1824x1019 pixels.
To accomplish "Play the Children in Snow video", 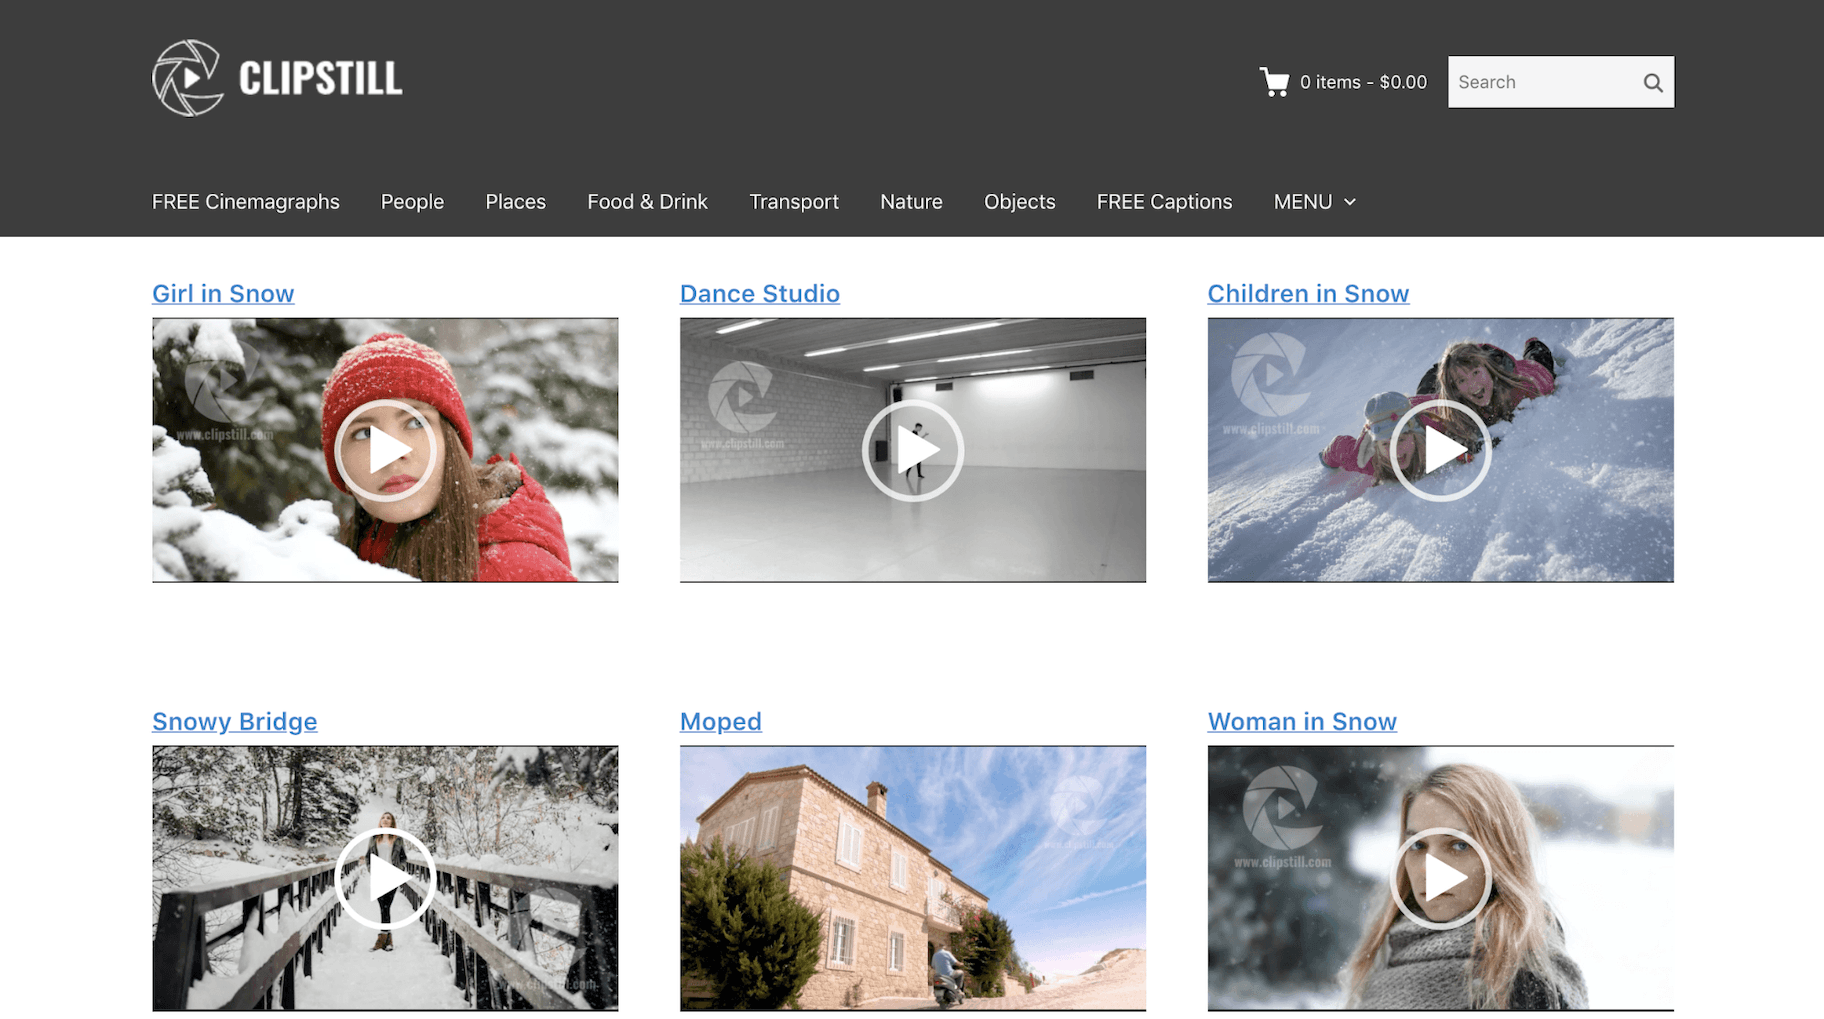I will point(1440,450).
